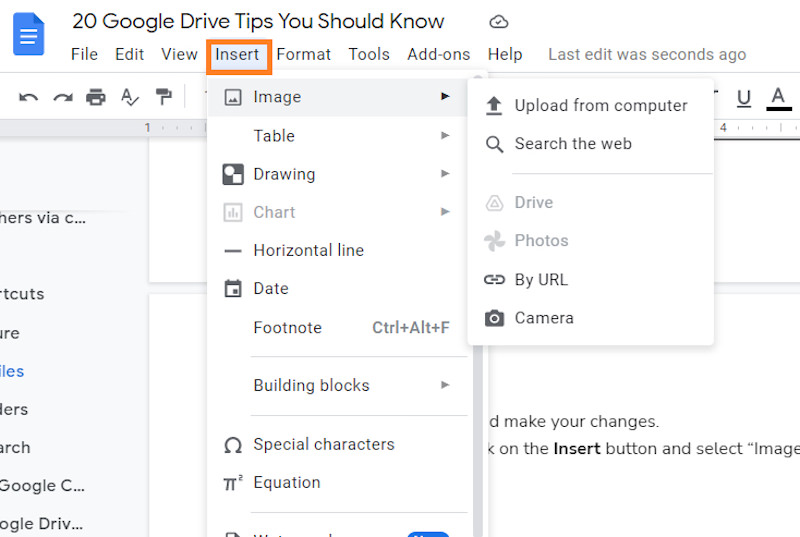This screenshot has height=537, width=800.
Task: Click the Google Docs home icon
Action: click(29, 34)
